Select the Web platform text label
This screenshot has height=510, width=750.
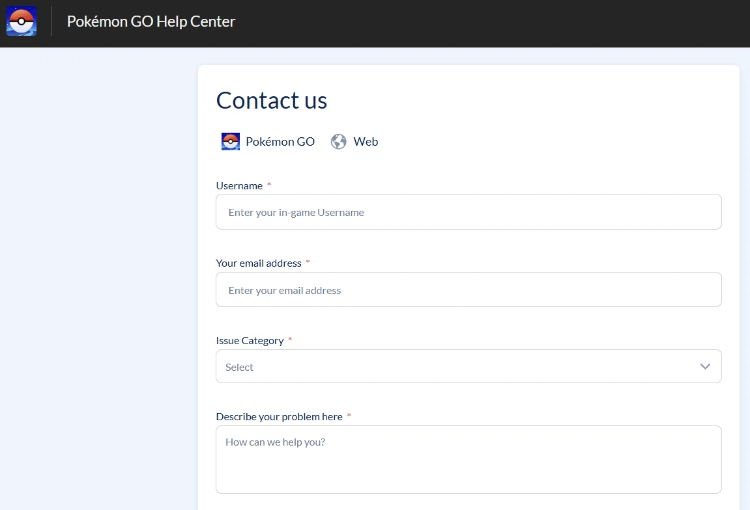coord(366,142)
